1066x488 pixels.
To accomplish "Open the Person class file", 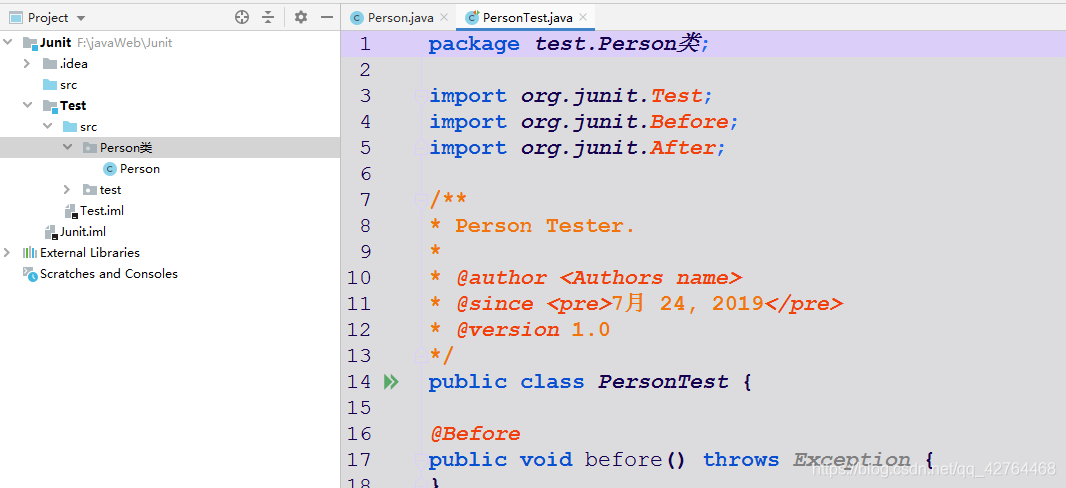I will (x=140, y=169).
